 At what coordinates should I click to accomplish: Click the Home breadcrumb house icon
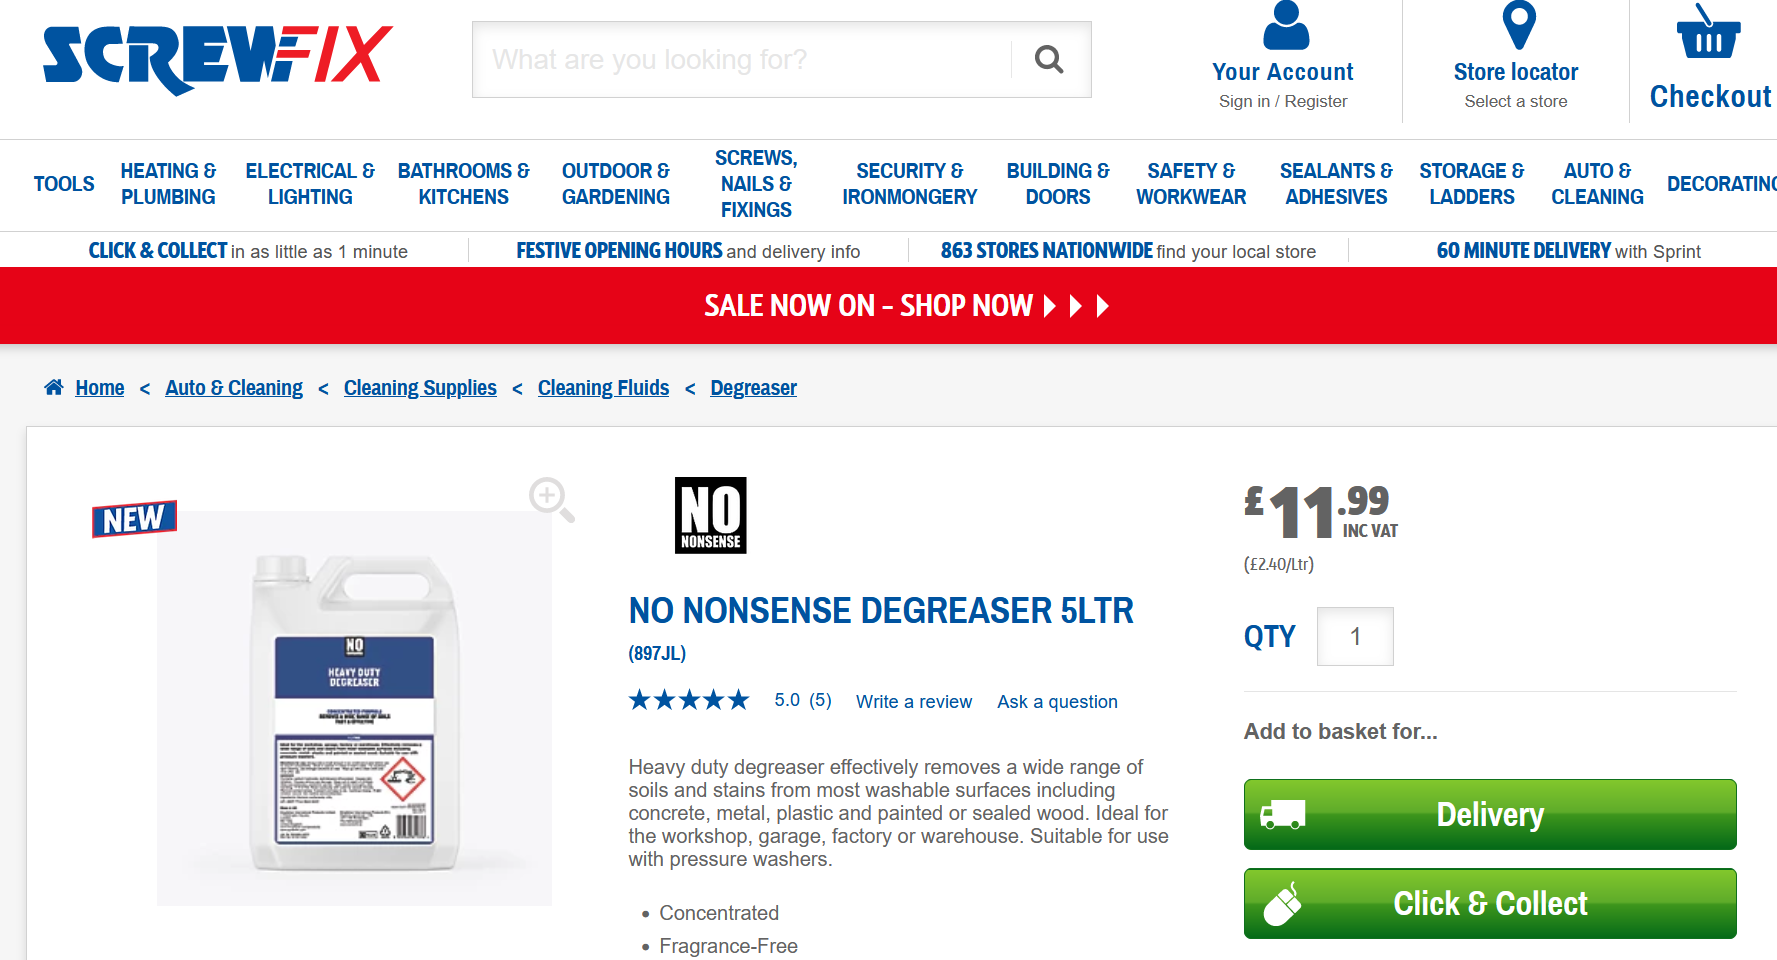pyautogui.click(x=54, y=387)
